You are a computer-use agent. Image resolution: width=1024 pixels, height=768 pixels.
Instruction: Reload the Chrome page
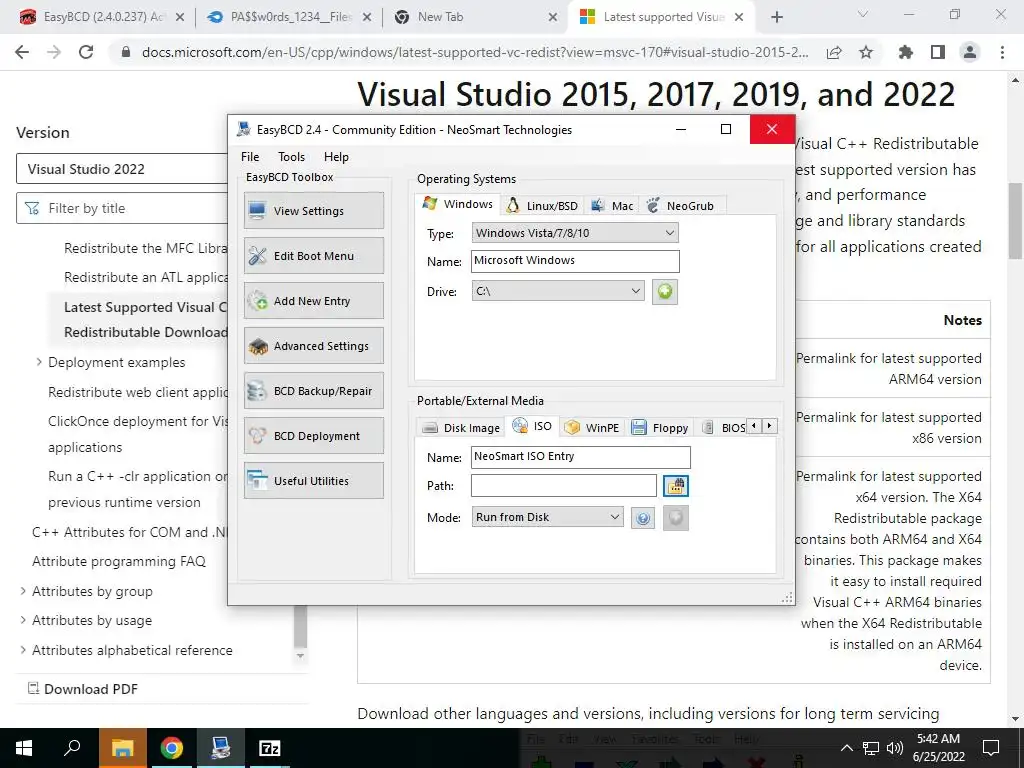pos(86,52)
